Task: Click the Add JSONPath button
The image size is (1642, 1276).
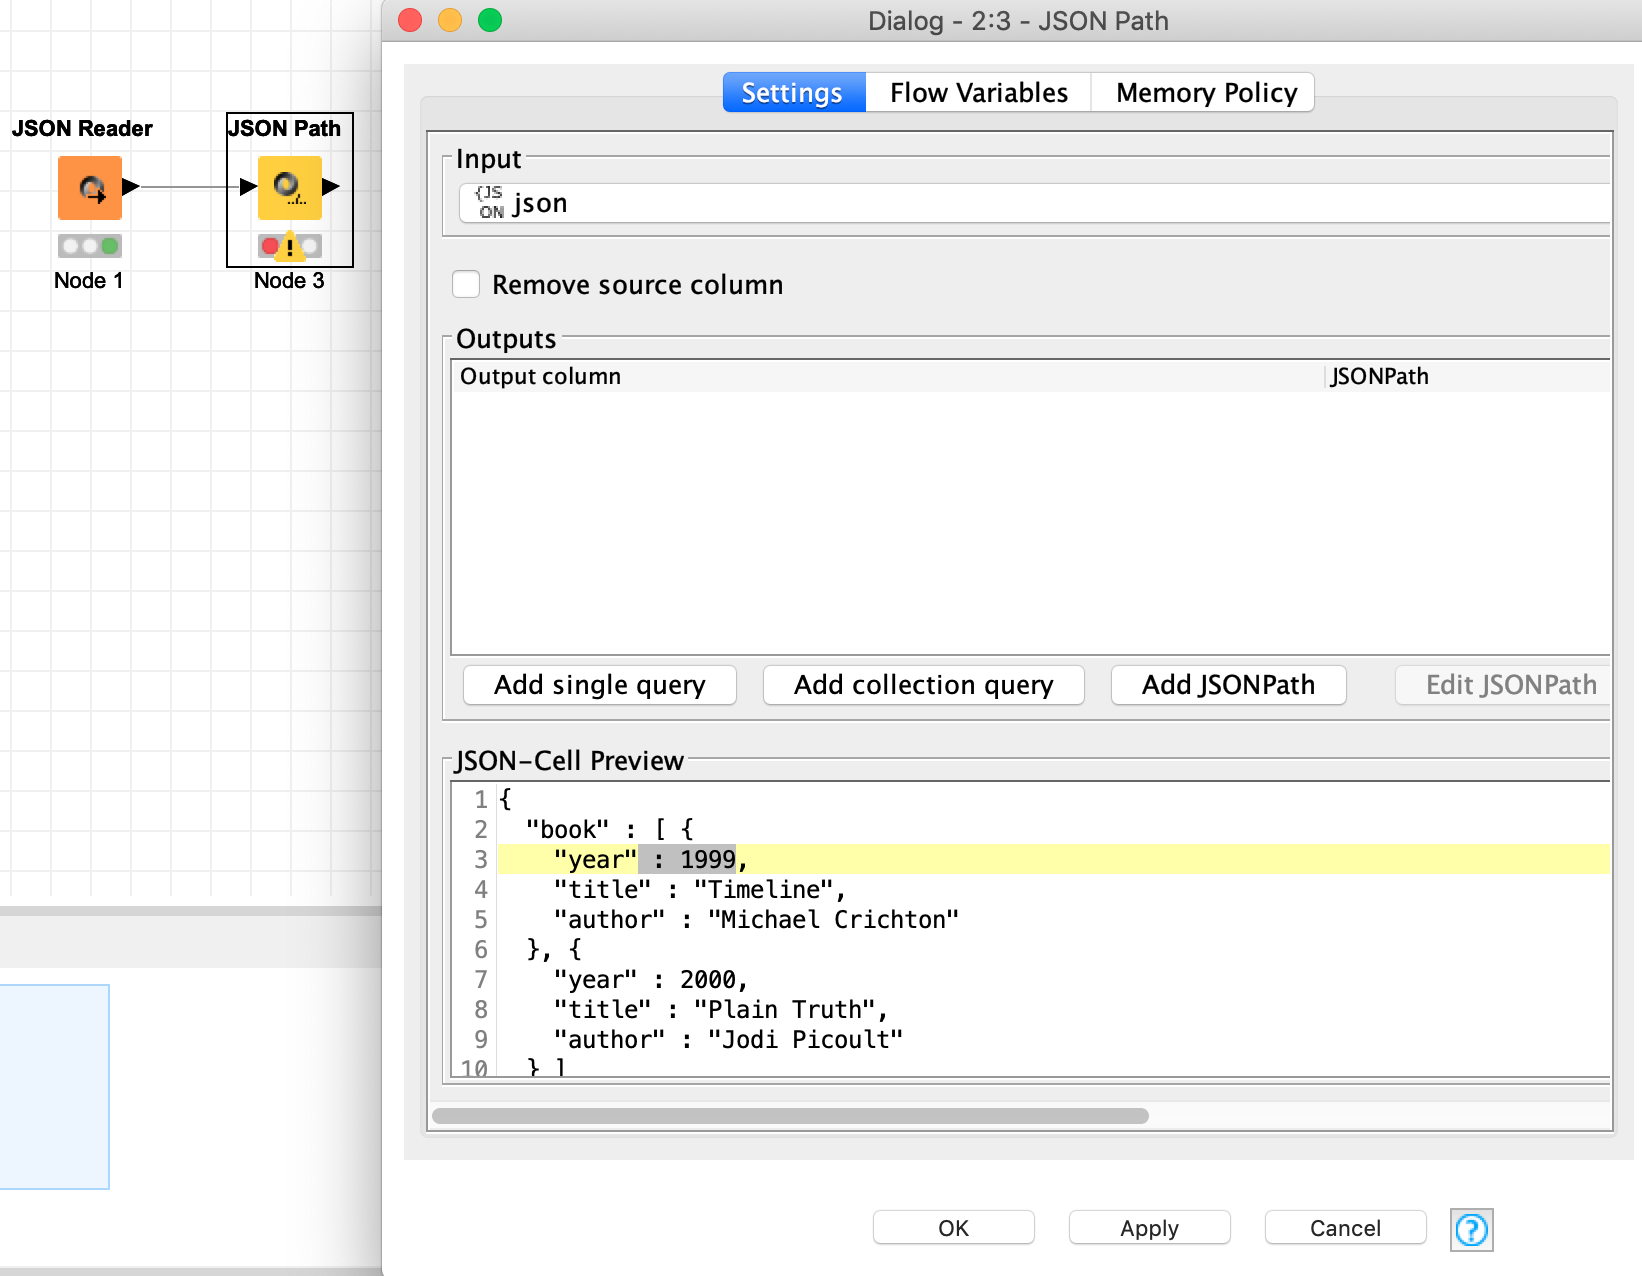Action: tap(1229, 685)
